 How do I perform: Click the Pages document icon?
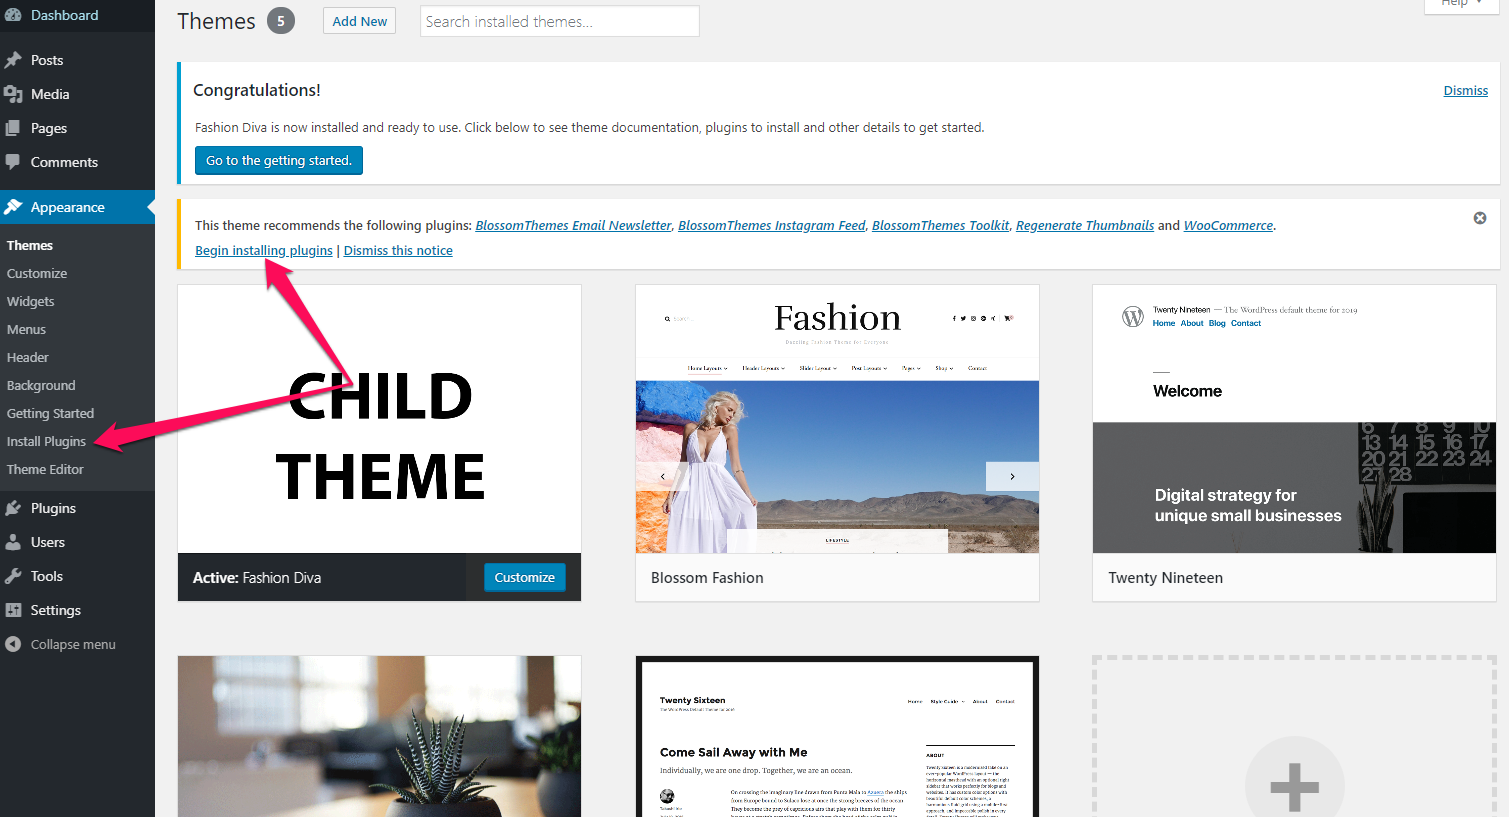pyautogui.click(x=13, y=128)
